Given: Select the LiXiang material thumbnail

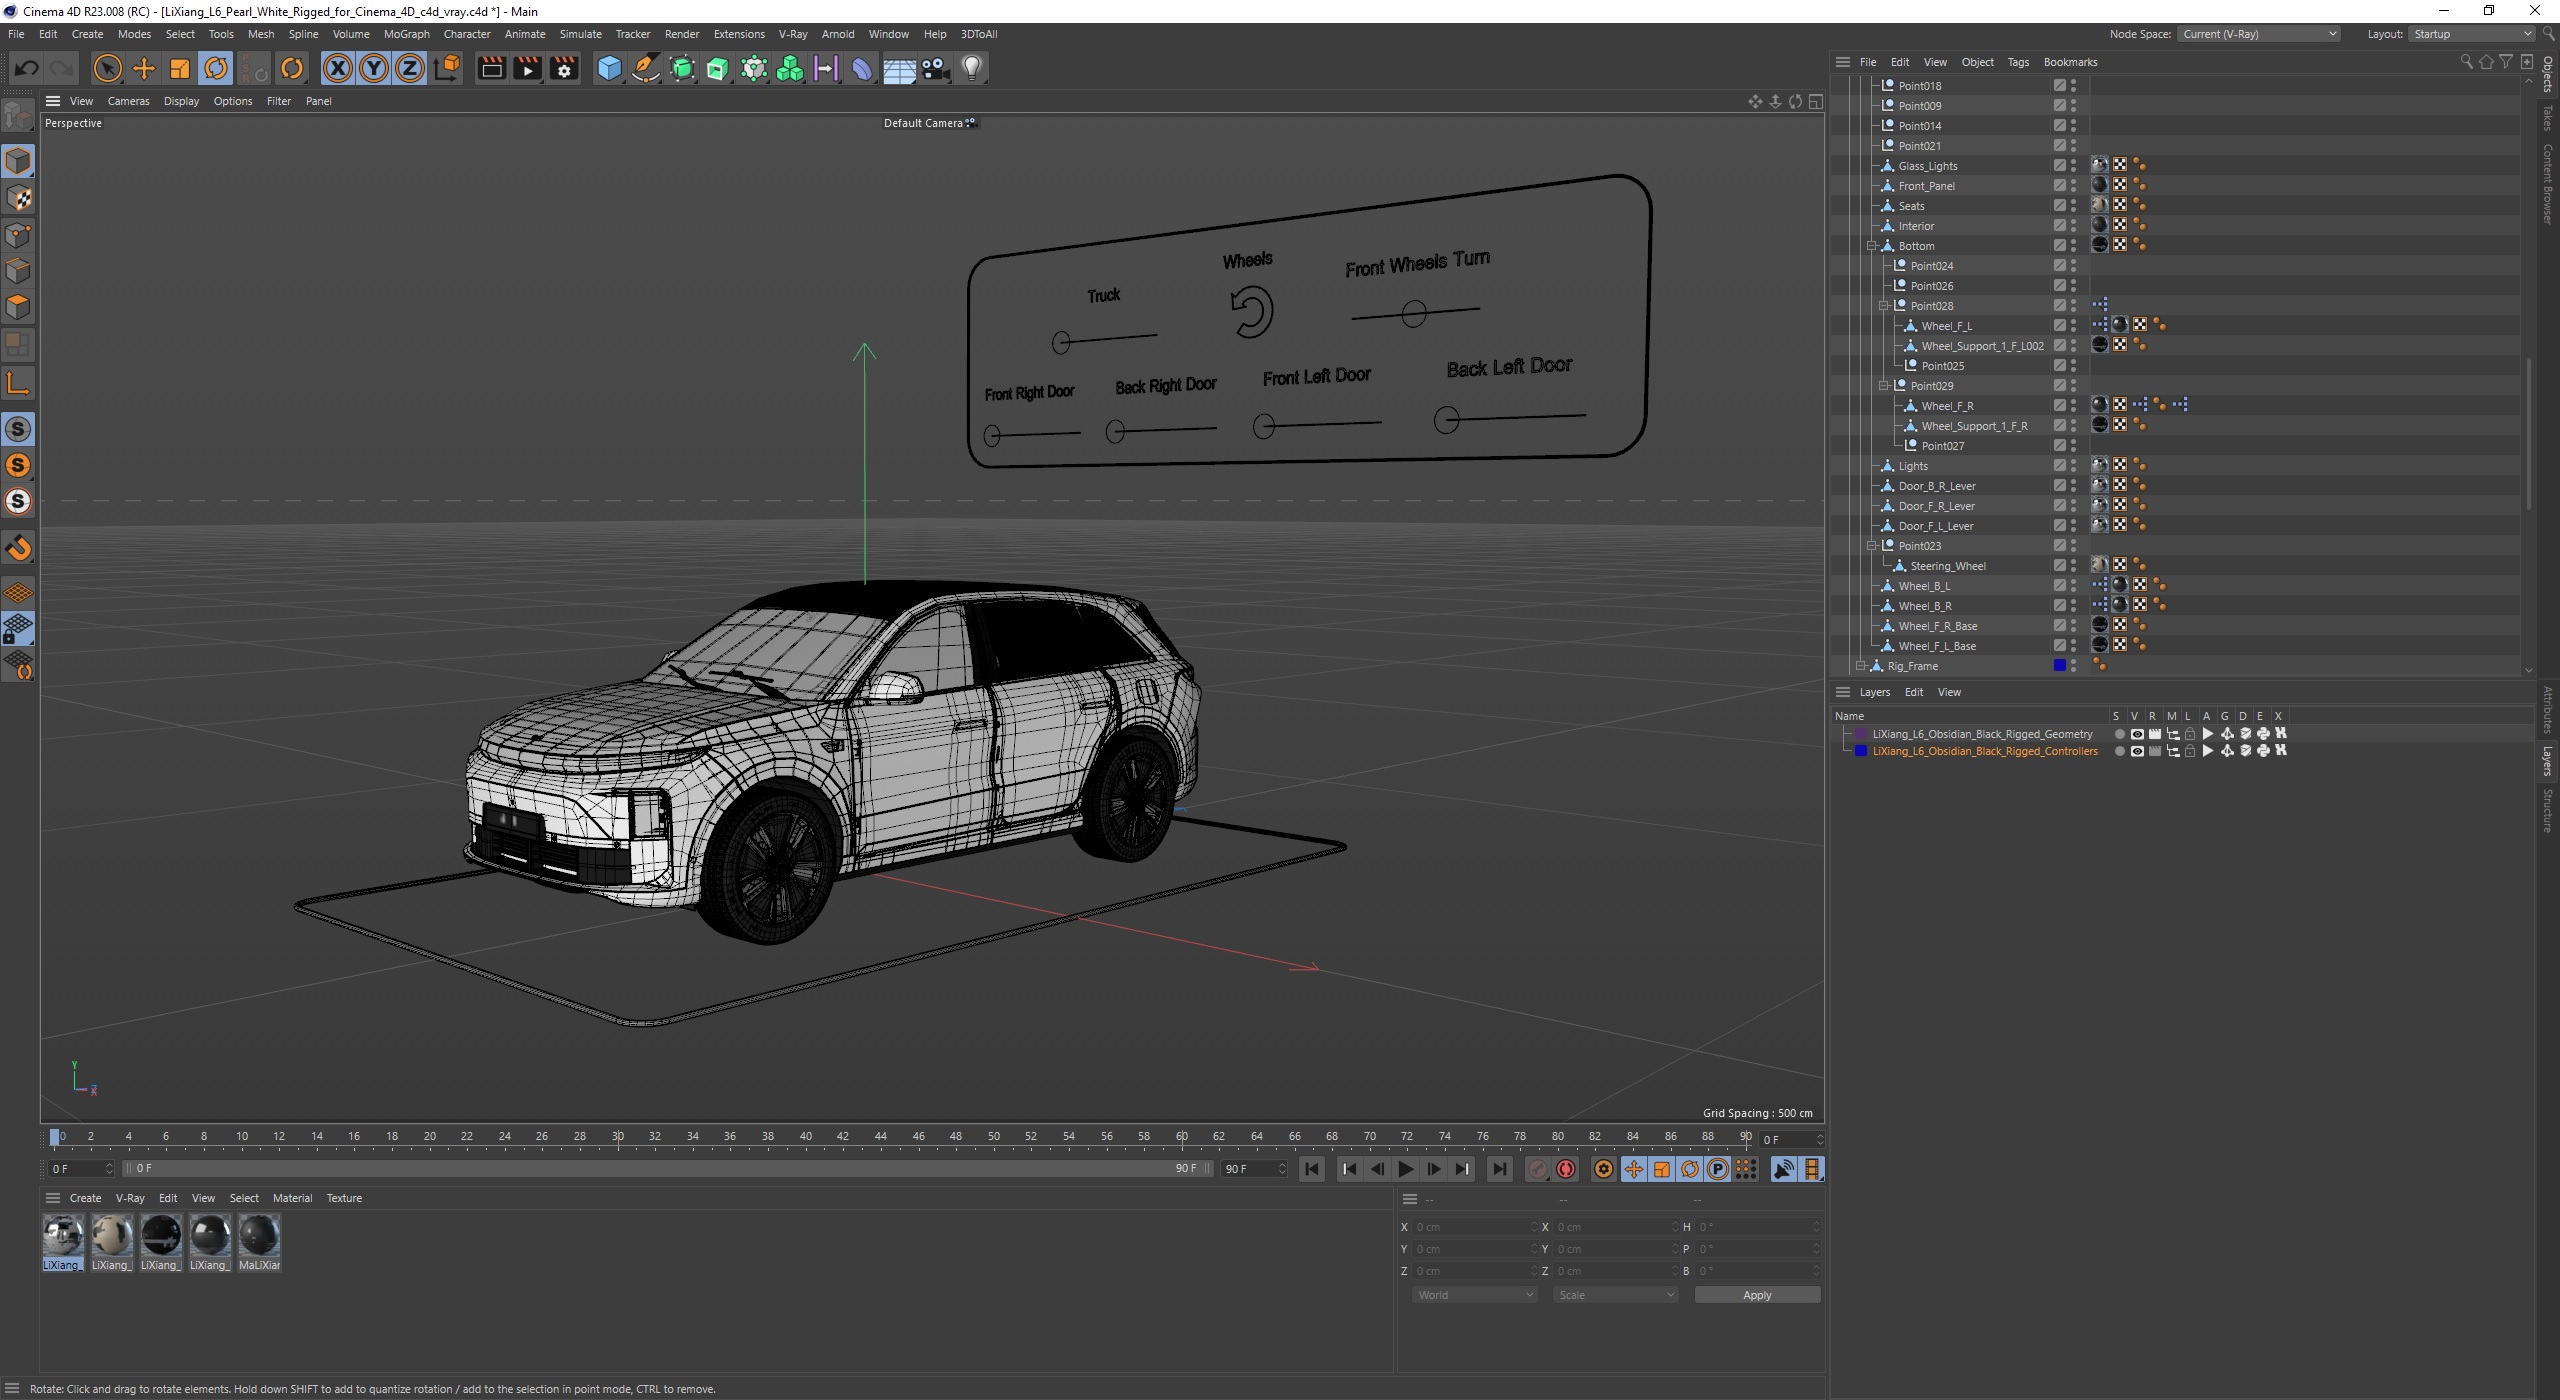Looking at the screenshot, I should [x=62, y=1234].
